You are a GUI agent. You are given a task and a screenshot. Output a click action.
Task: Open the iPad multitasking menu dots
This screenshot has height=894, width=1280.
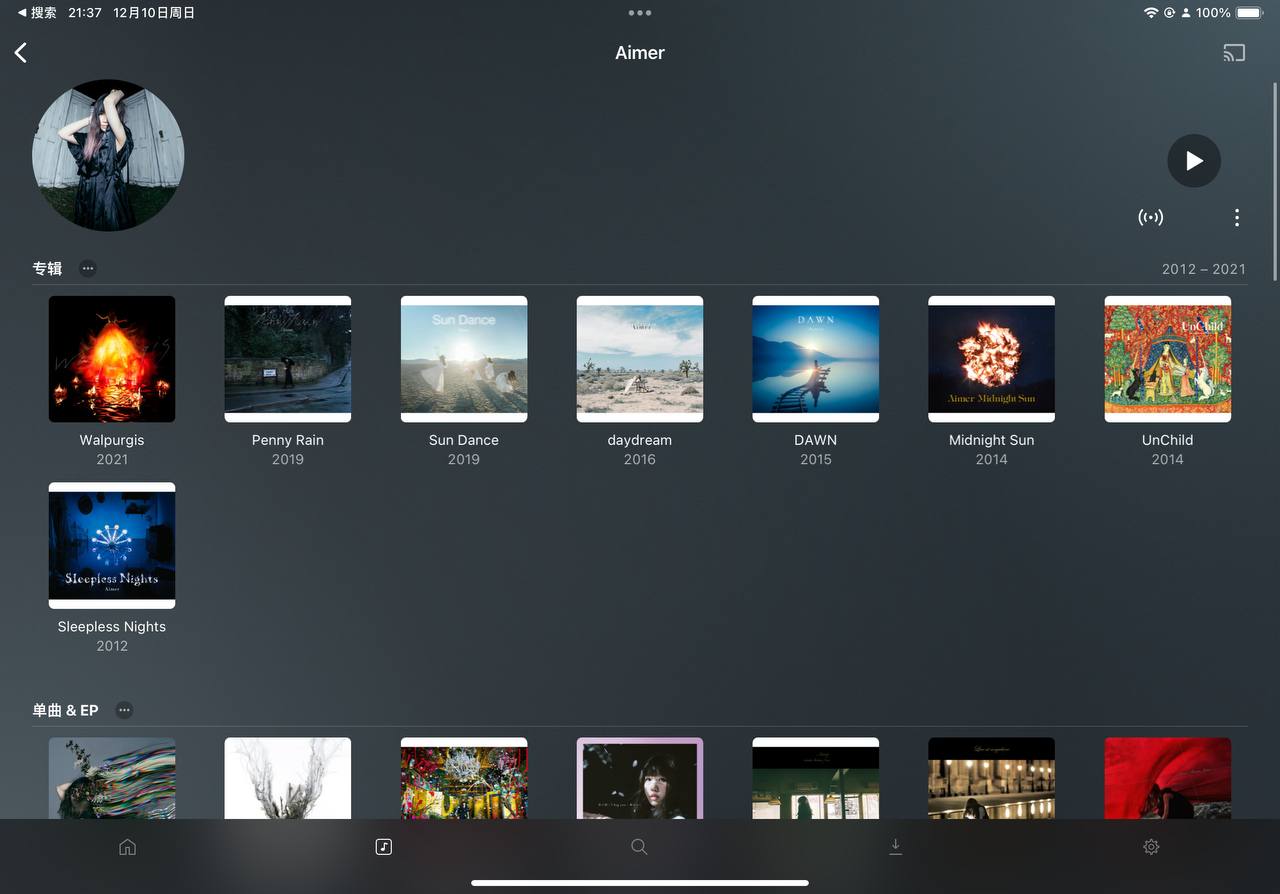[640, 13]
